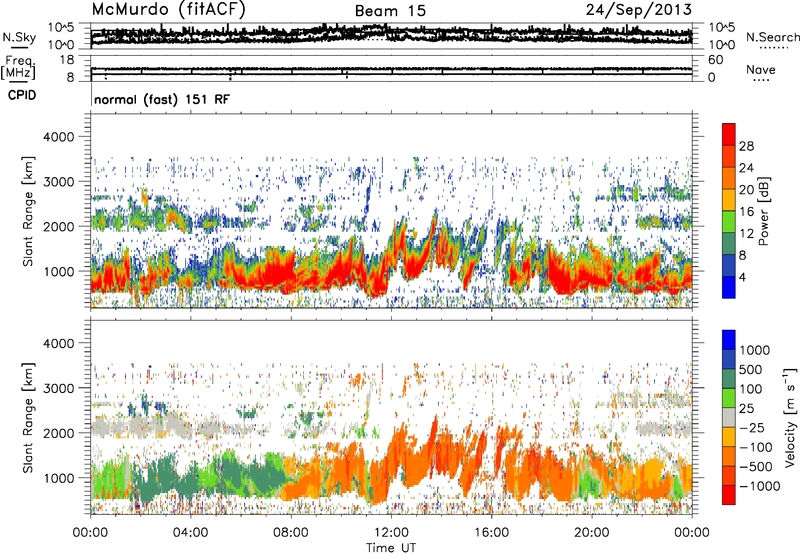Image resolution: width=800 pixels, height=554 pixels.
Task: Click "2000" on the velocity panel axis
Action: 58,433
